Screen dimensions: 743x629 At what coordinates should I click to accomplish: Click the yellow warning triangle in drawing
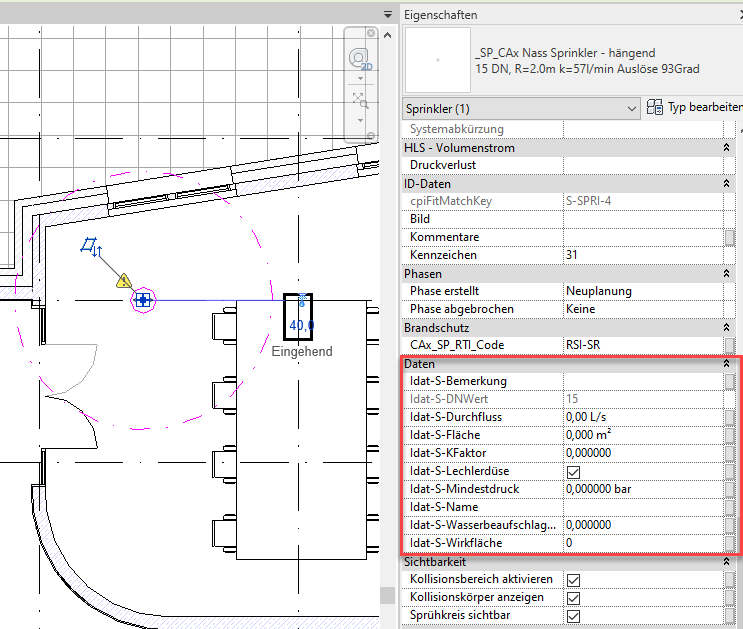click(124, 281)
